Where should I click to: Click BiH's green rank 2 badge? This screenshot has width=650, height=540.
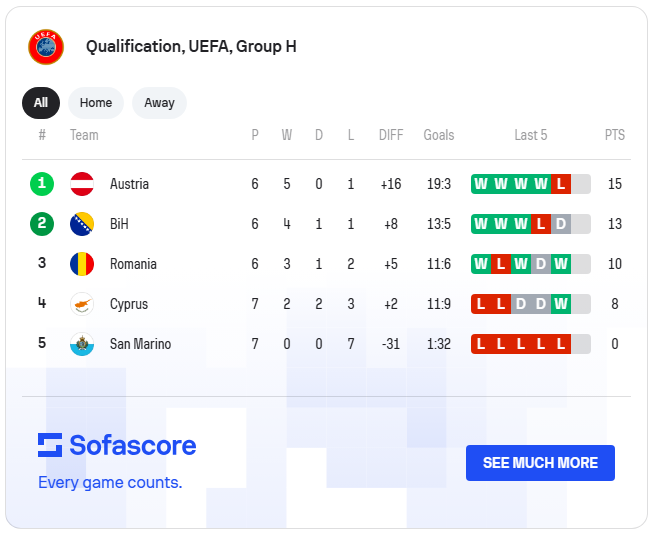point(42,224)
